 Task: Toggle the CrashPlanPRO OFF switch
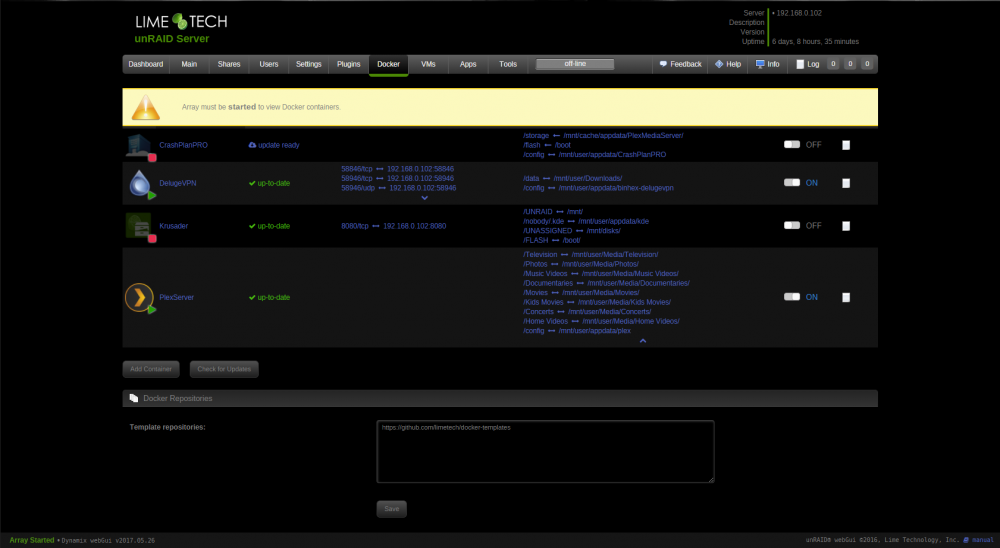click(791, 145)
